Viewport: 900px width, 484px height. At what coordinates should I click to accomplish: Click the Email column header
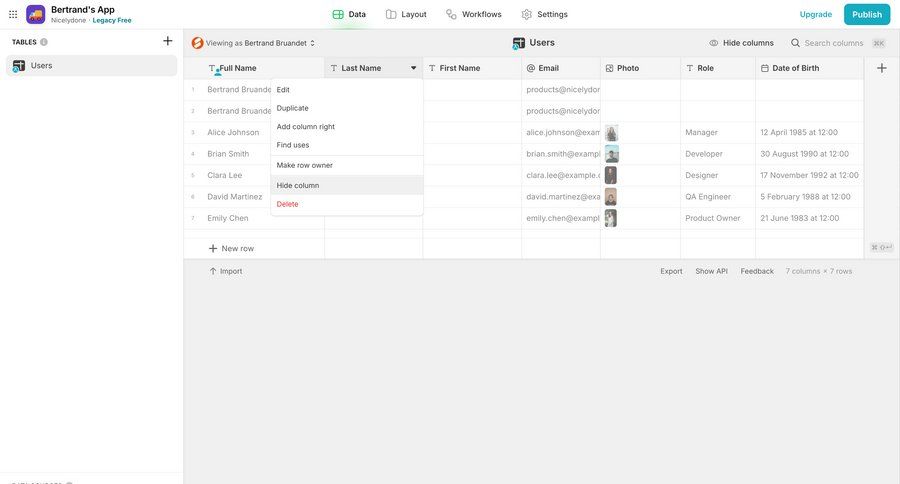click(x=561, y=68)
